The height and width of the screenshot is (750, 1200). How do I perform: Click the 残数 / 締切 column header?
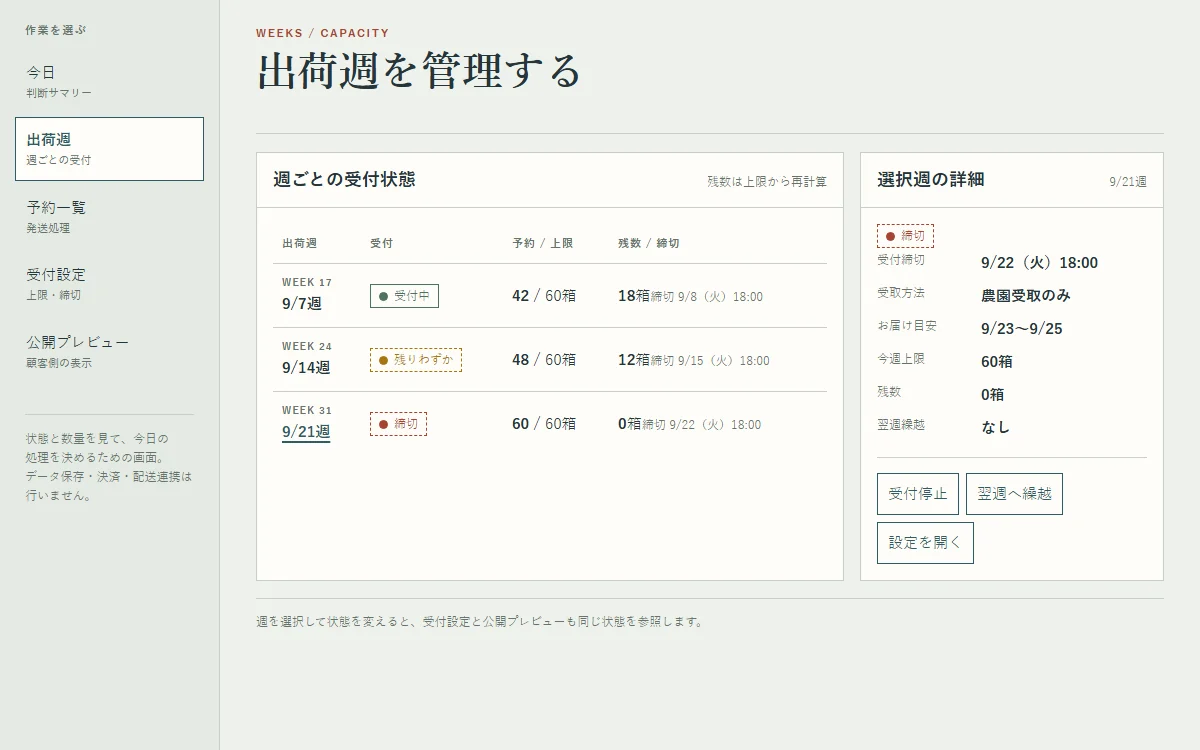pos(649,243)
